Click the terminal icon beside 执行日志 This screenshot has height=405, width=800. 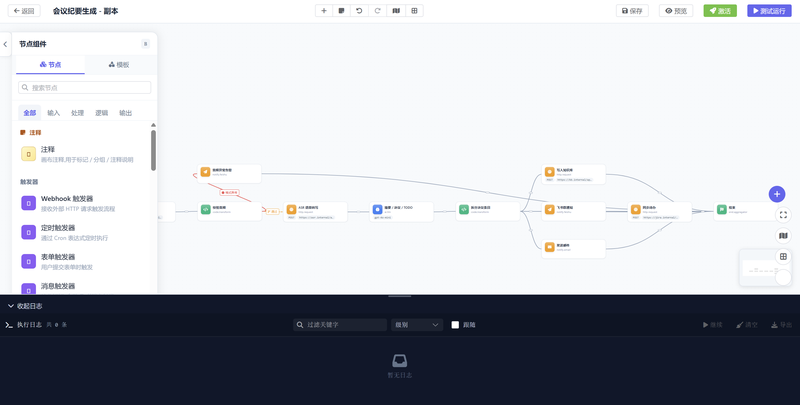coord(9,325)
